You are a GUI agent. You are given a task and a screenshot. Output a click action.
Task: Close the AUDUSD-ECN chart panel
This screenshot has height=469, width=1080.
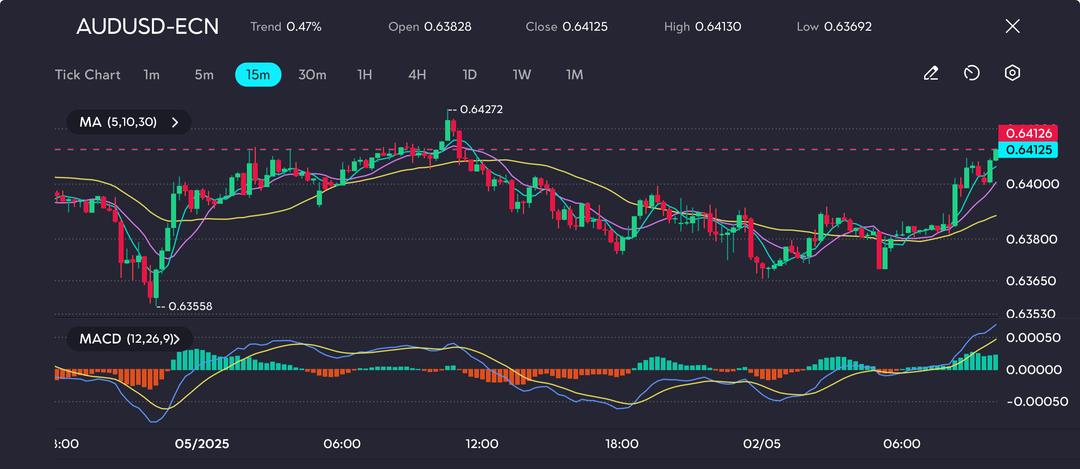point(1012,26)
